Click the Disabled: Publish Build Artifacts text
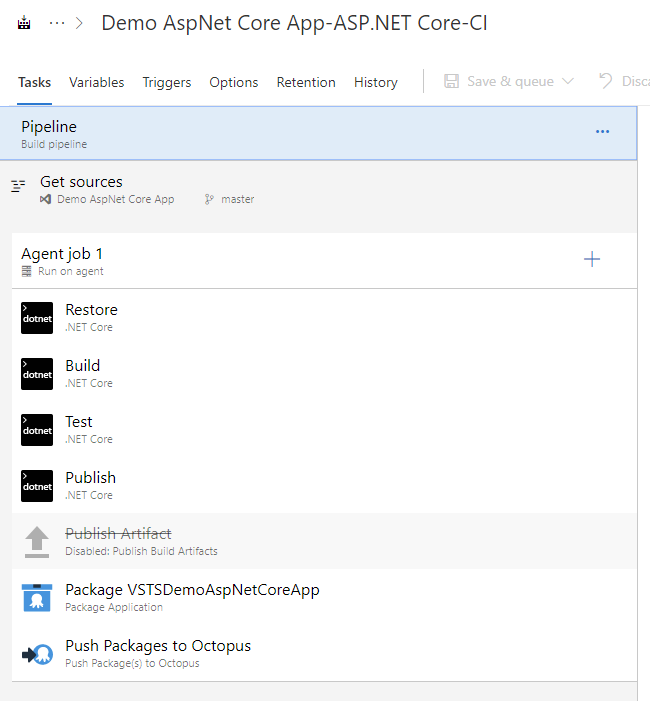This screenshot has width=650, height=701. pos(141,551)
